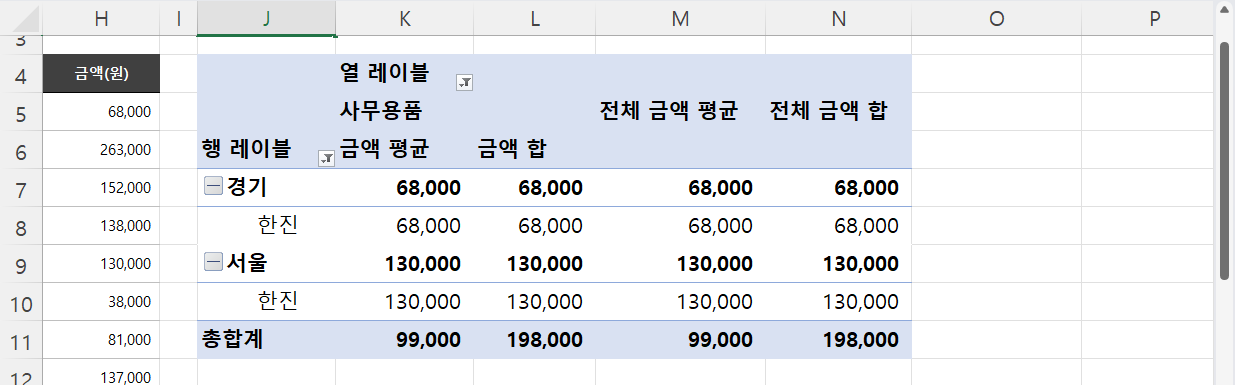This screenshot has width=1235, height=385.
Task: Select the bold 68,000 in K7
Action: pyautogui.click(x=404, y=187)
